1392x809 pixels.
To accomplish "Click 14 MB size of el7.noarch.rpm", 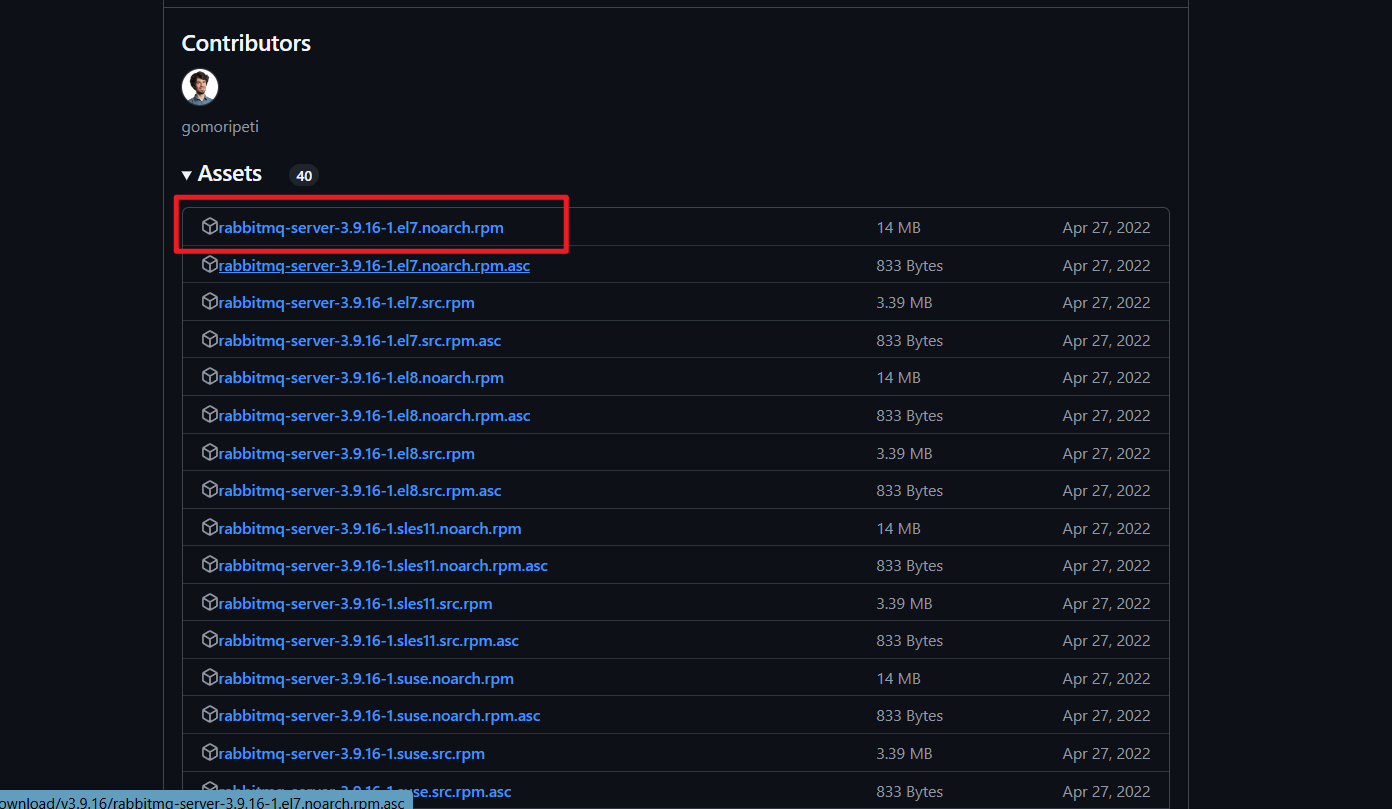I will [898, 228].
